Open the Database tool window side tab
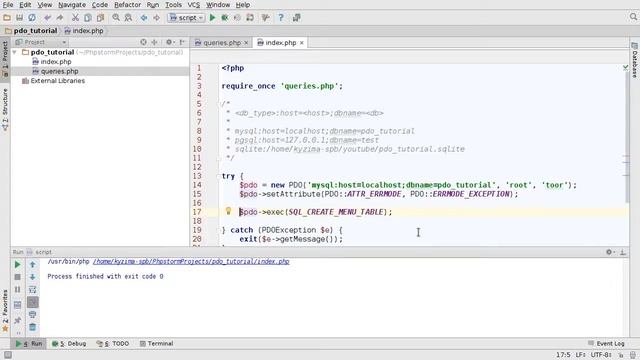Screen dimensions: 640x360 [634, 60]
